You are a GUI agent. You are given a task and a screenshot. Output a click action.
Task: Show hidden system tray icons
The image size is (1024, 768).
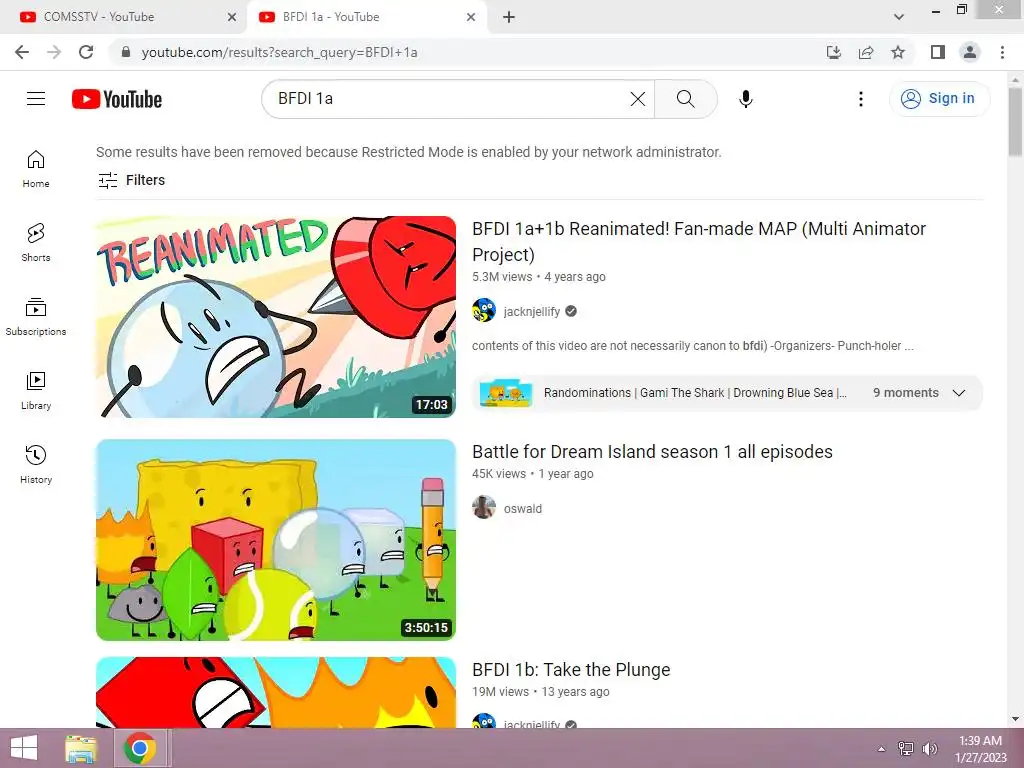881,749
